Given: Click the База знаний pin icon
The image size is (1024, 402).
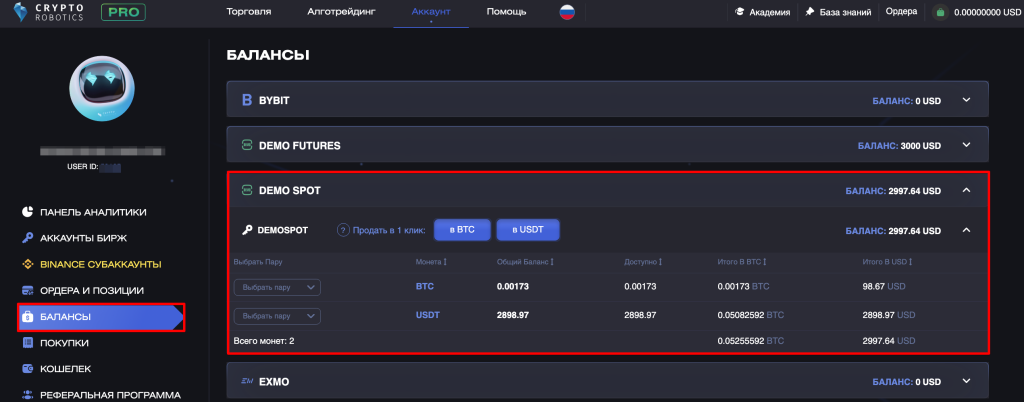Looking at the screenshot, I should [810, 12].
